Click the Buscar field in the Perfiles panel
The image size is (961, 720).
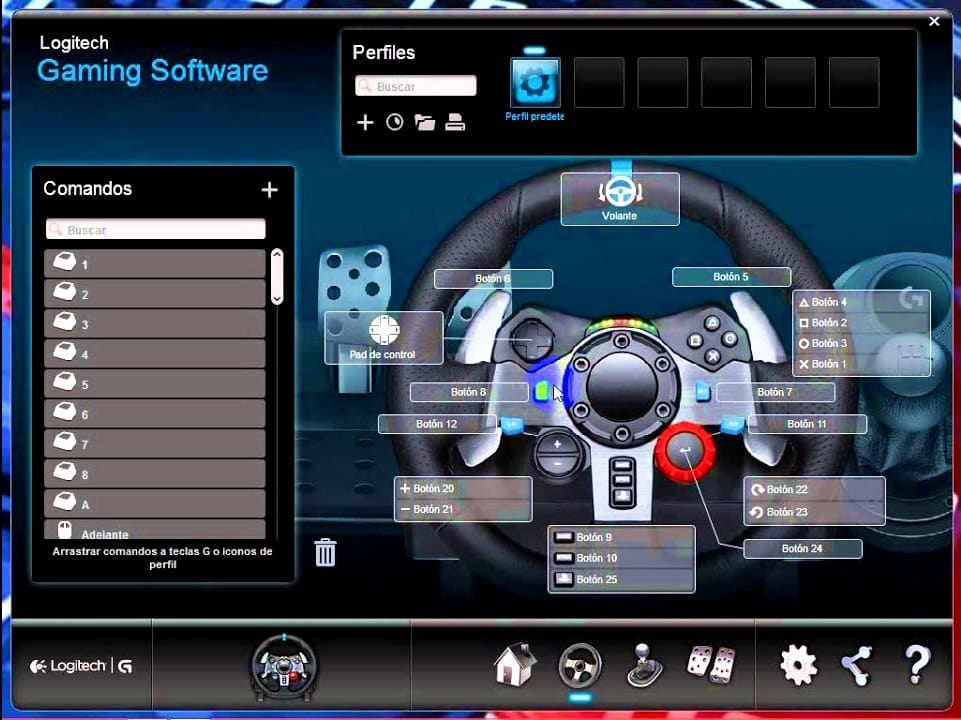point(415,85)
